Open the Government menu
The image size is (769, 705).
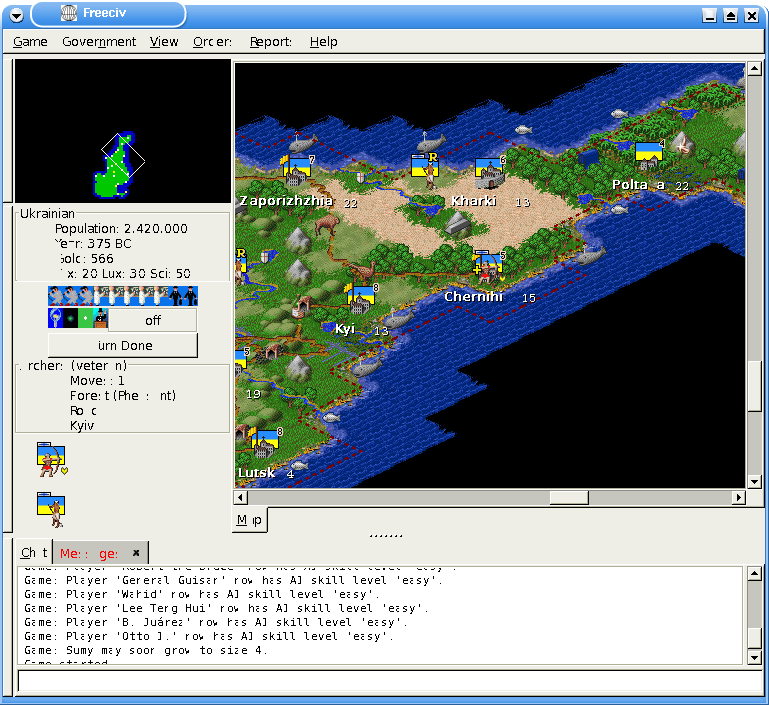[x=99, y=42]
